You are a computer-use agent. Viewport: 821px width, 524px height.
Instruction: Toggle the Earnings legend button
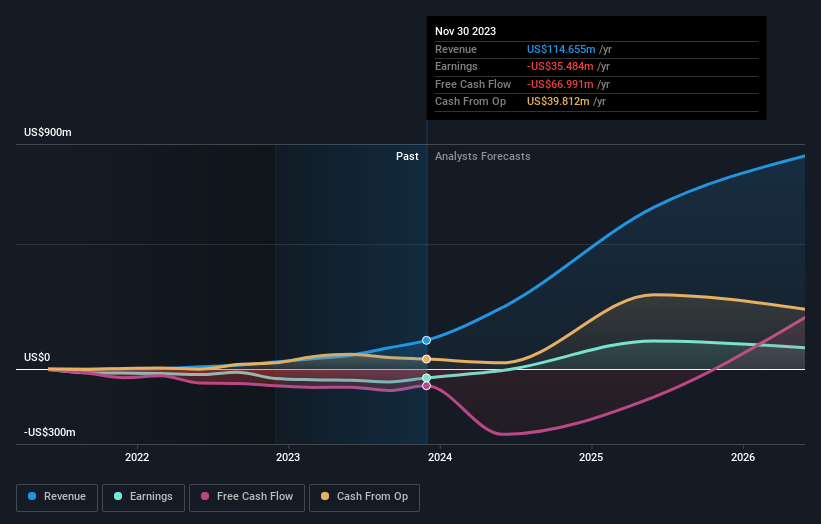143,497
